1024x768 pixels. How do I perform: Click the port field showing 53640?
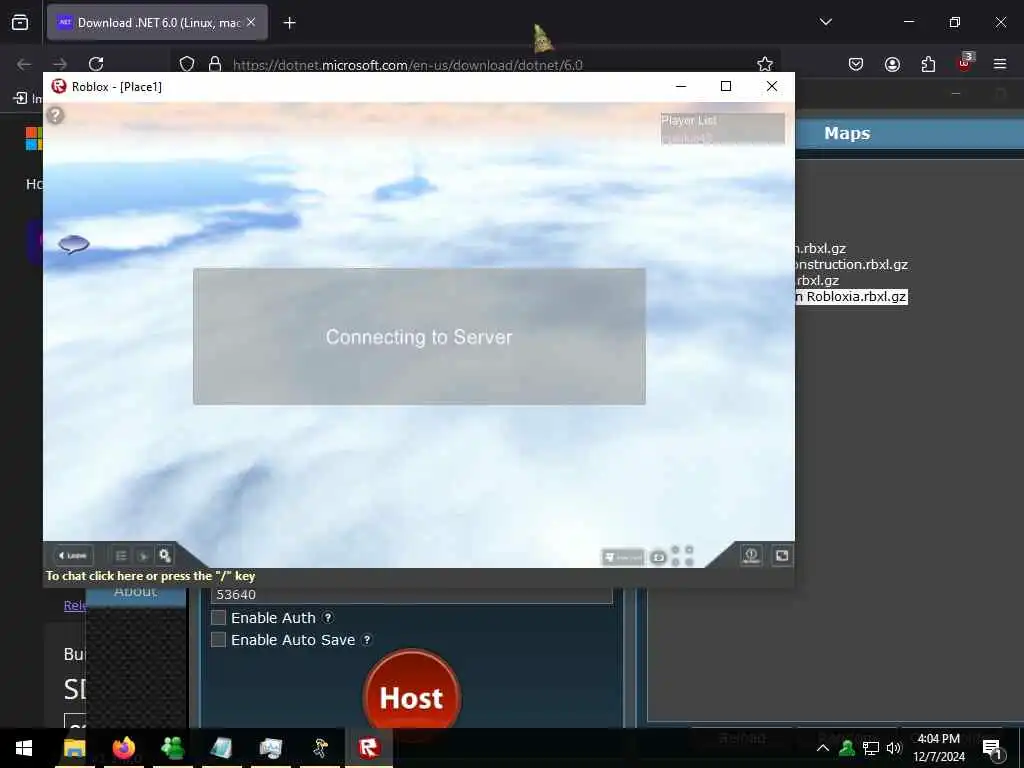click(411, 594)
